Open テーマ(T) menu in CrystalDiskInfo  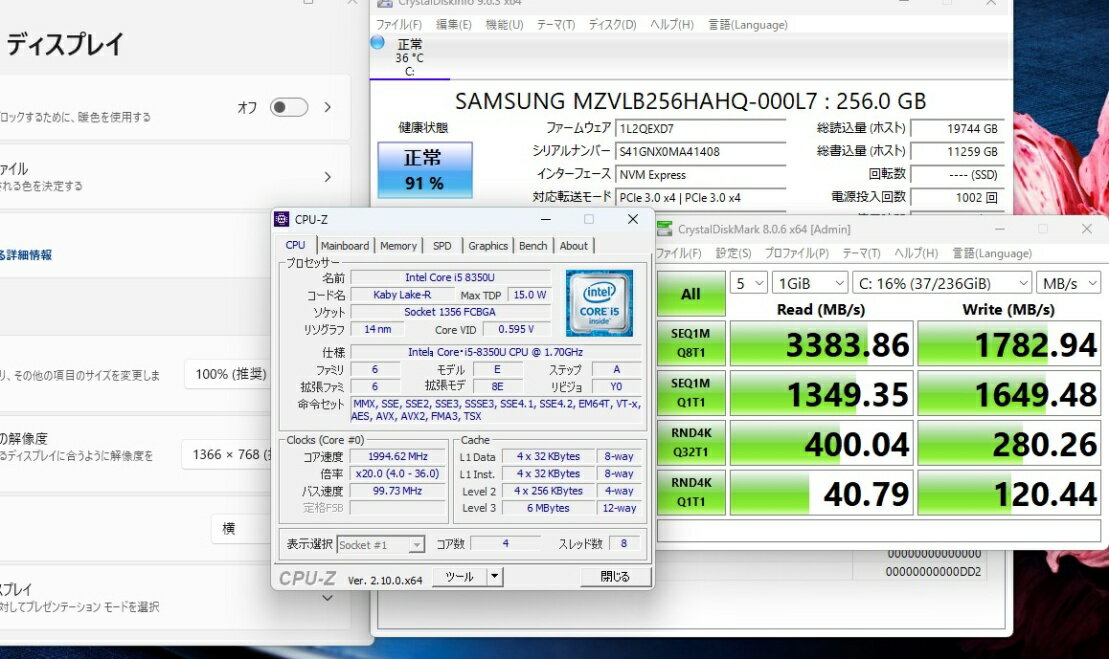coord(556,25)
